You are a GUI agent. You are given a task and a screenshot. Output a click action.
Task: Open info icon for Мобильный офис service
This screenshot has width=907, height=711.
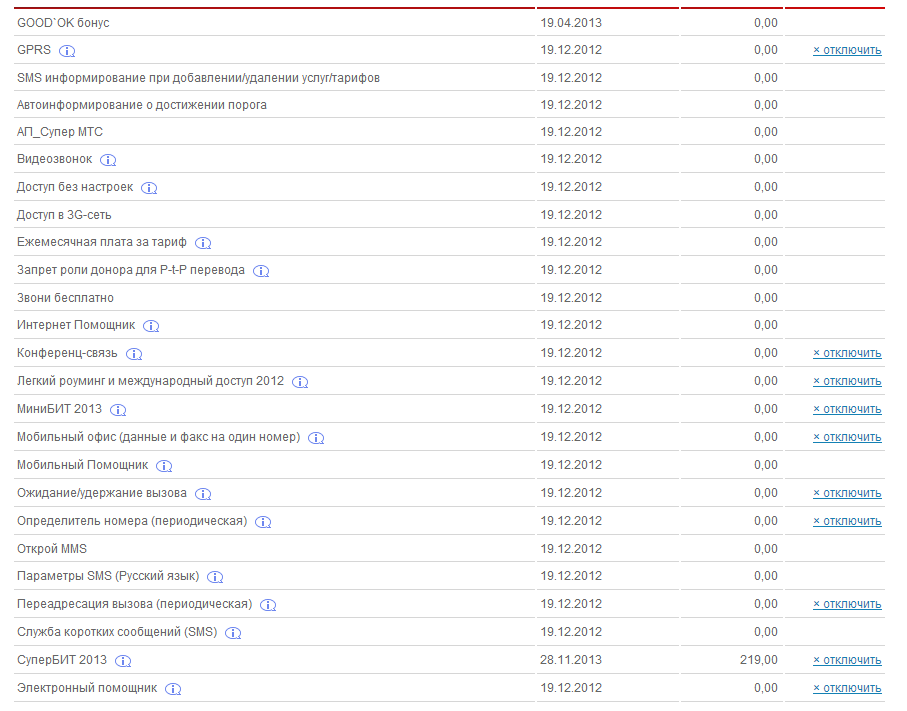tap(316, 438)
